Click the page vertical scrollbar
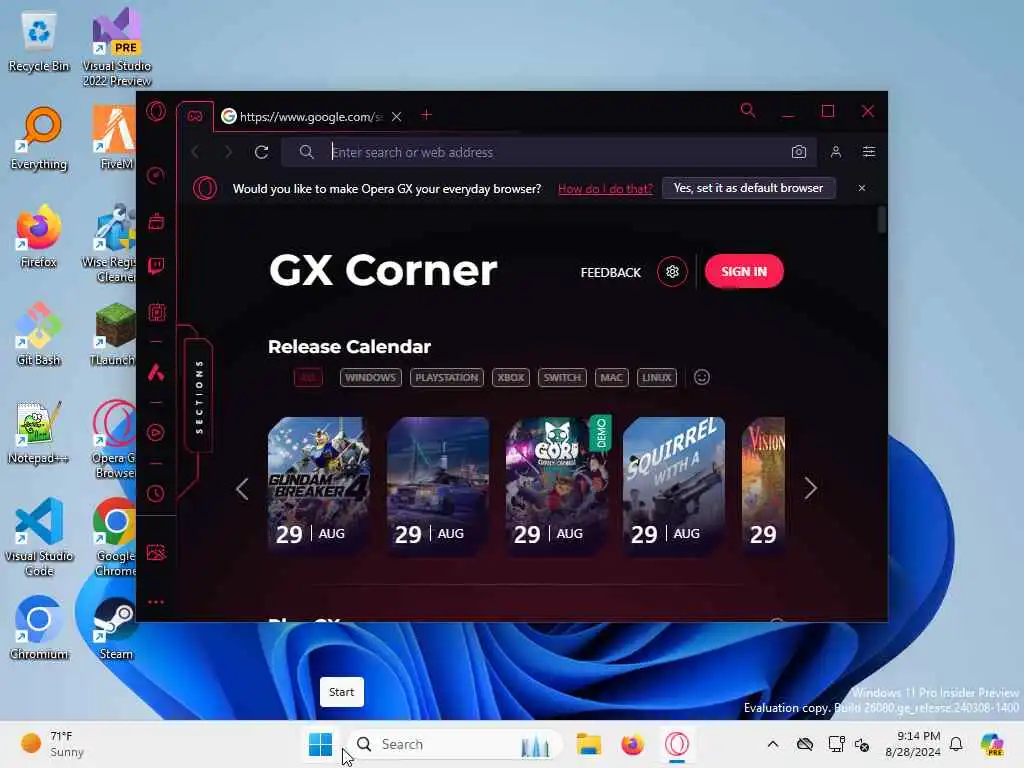 click(881, 220)
